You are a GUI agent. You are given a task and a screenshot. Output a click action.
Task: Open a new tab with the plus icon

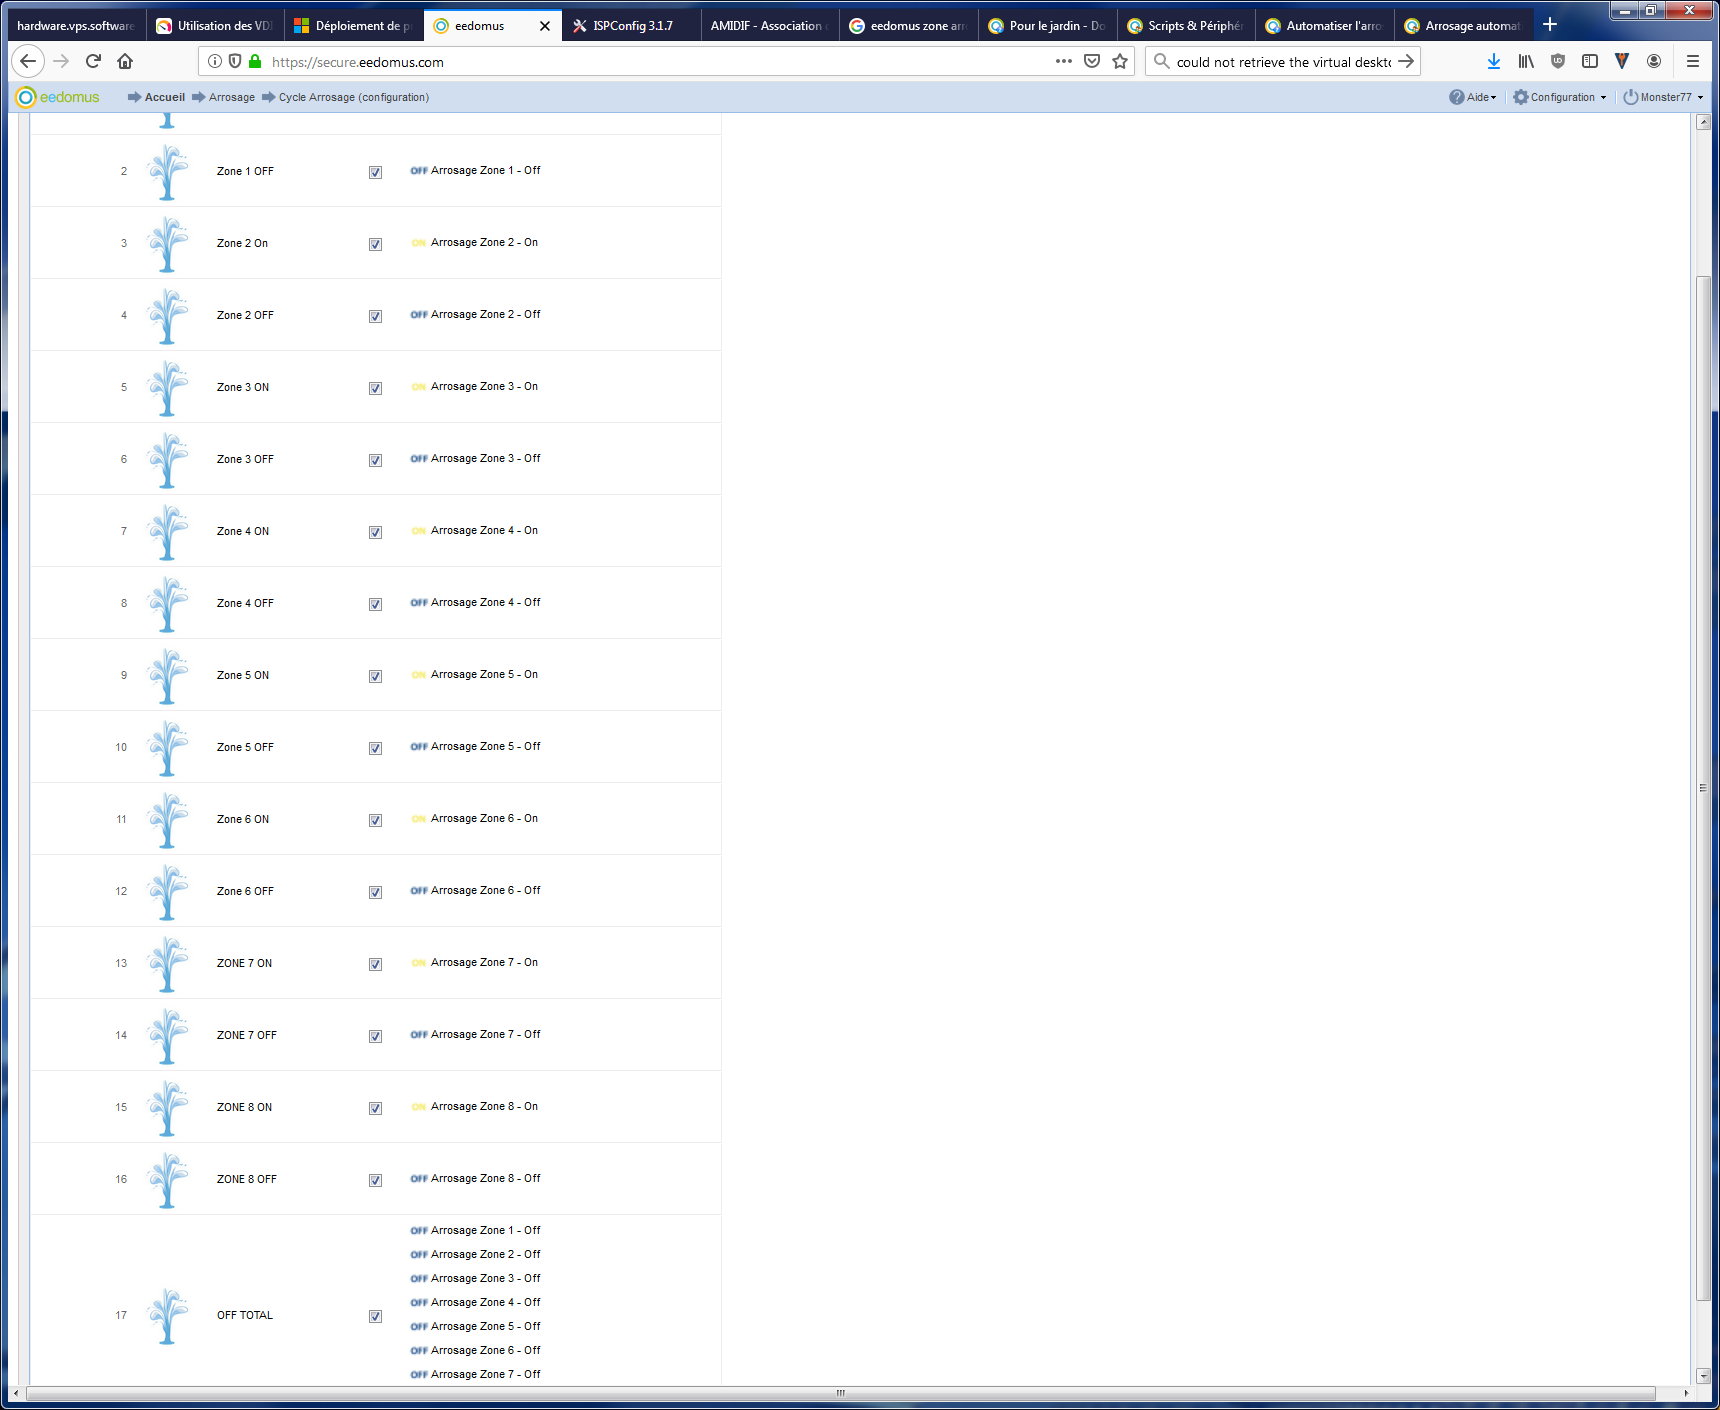point(1550,25)
